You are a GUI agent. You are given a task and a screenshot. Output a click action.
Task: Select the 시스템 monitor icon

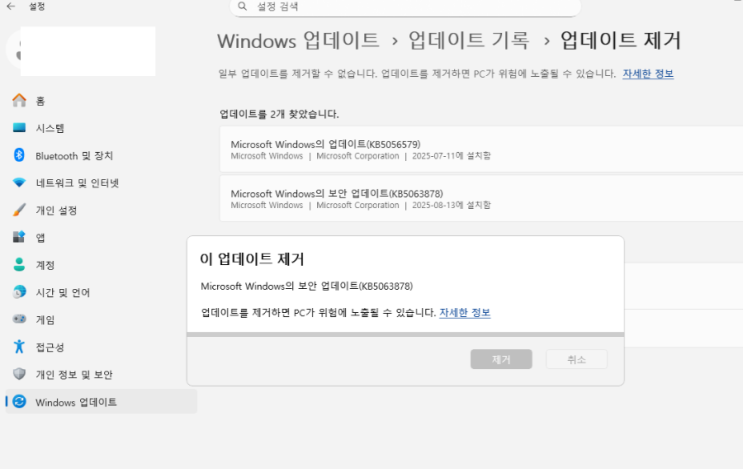(19, 127)
